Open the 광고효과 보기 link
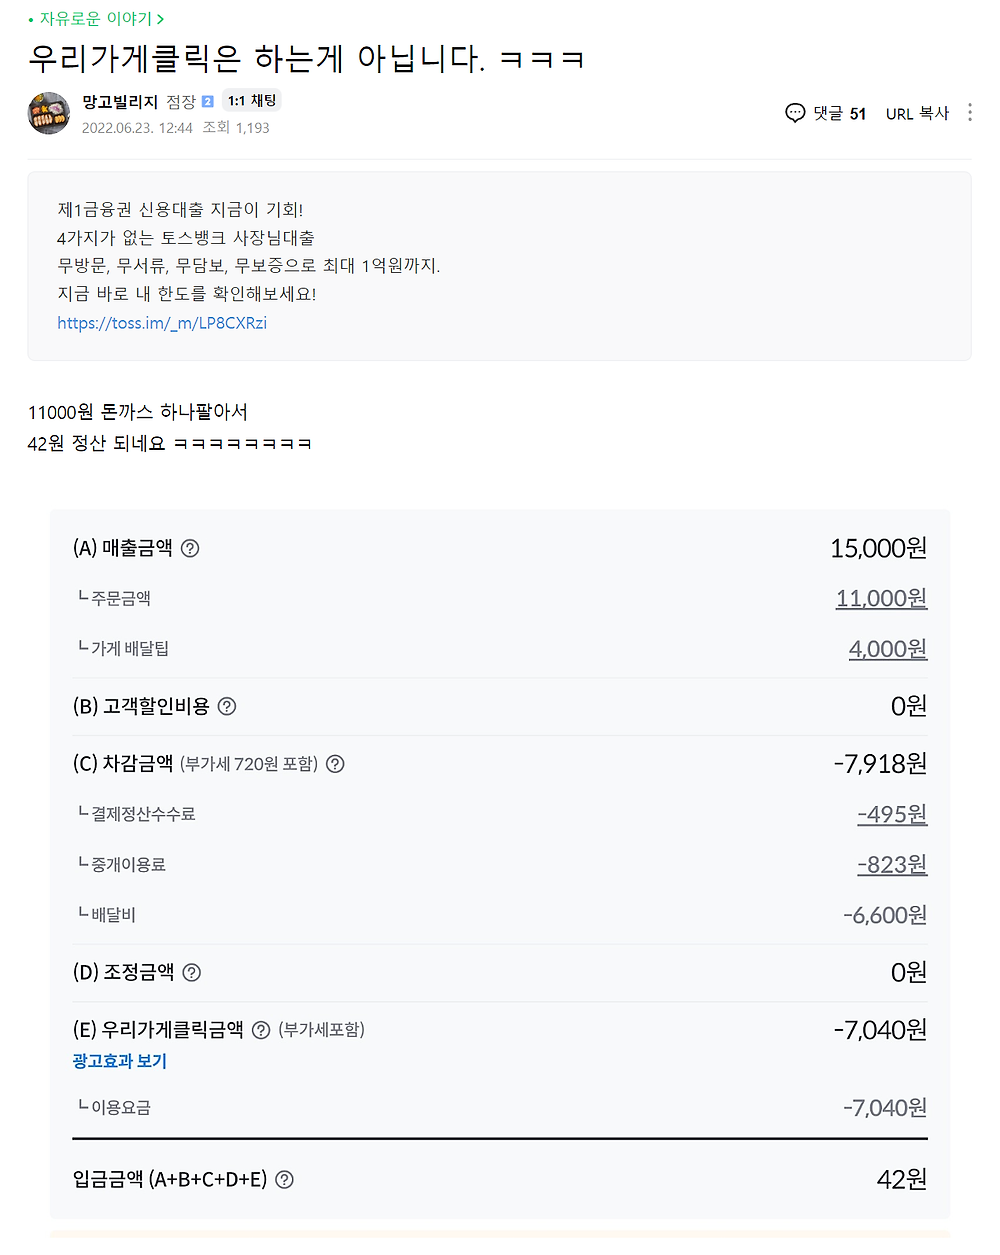The height and width of the screenshot is (1255, 1000). click(x=119, y=1061)
